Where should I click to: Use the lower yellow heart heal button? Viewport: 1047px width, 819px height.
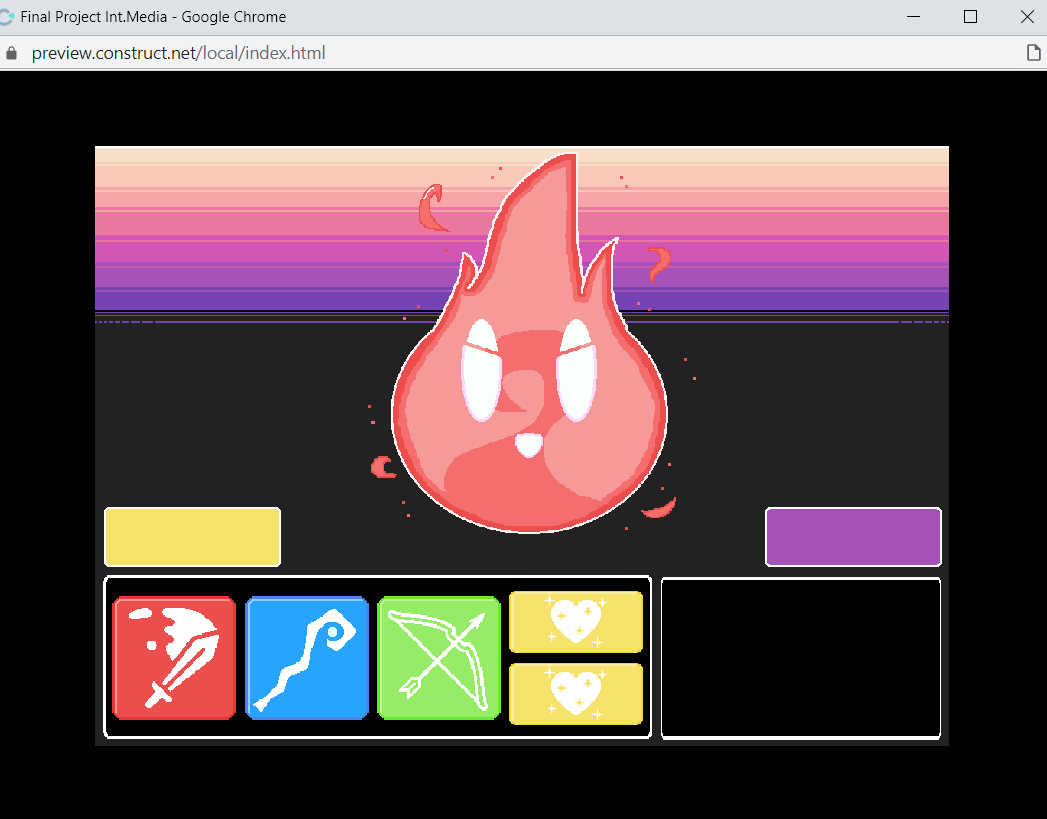pos(576,694)
